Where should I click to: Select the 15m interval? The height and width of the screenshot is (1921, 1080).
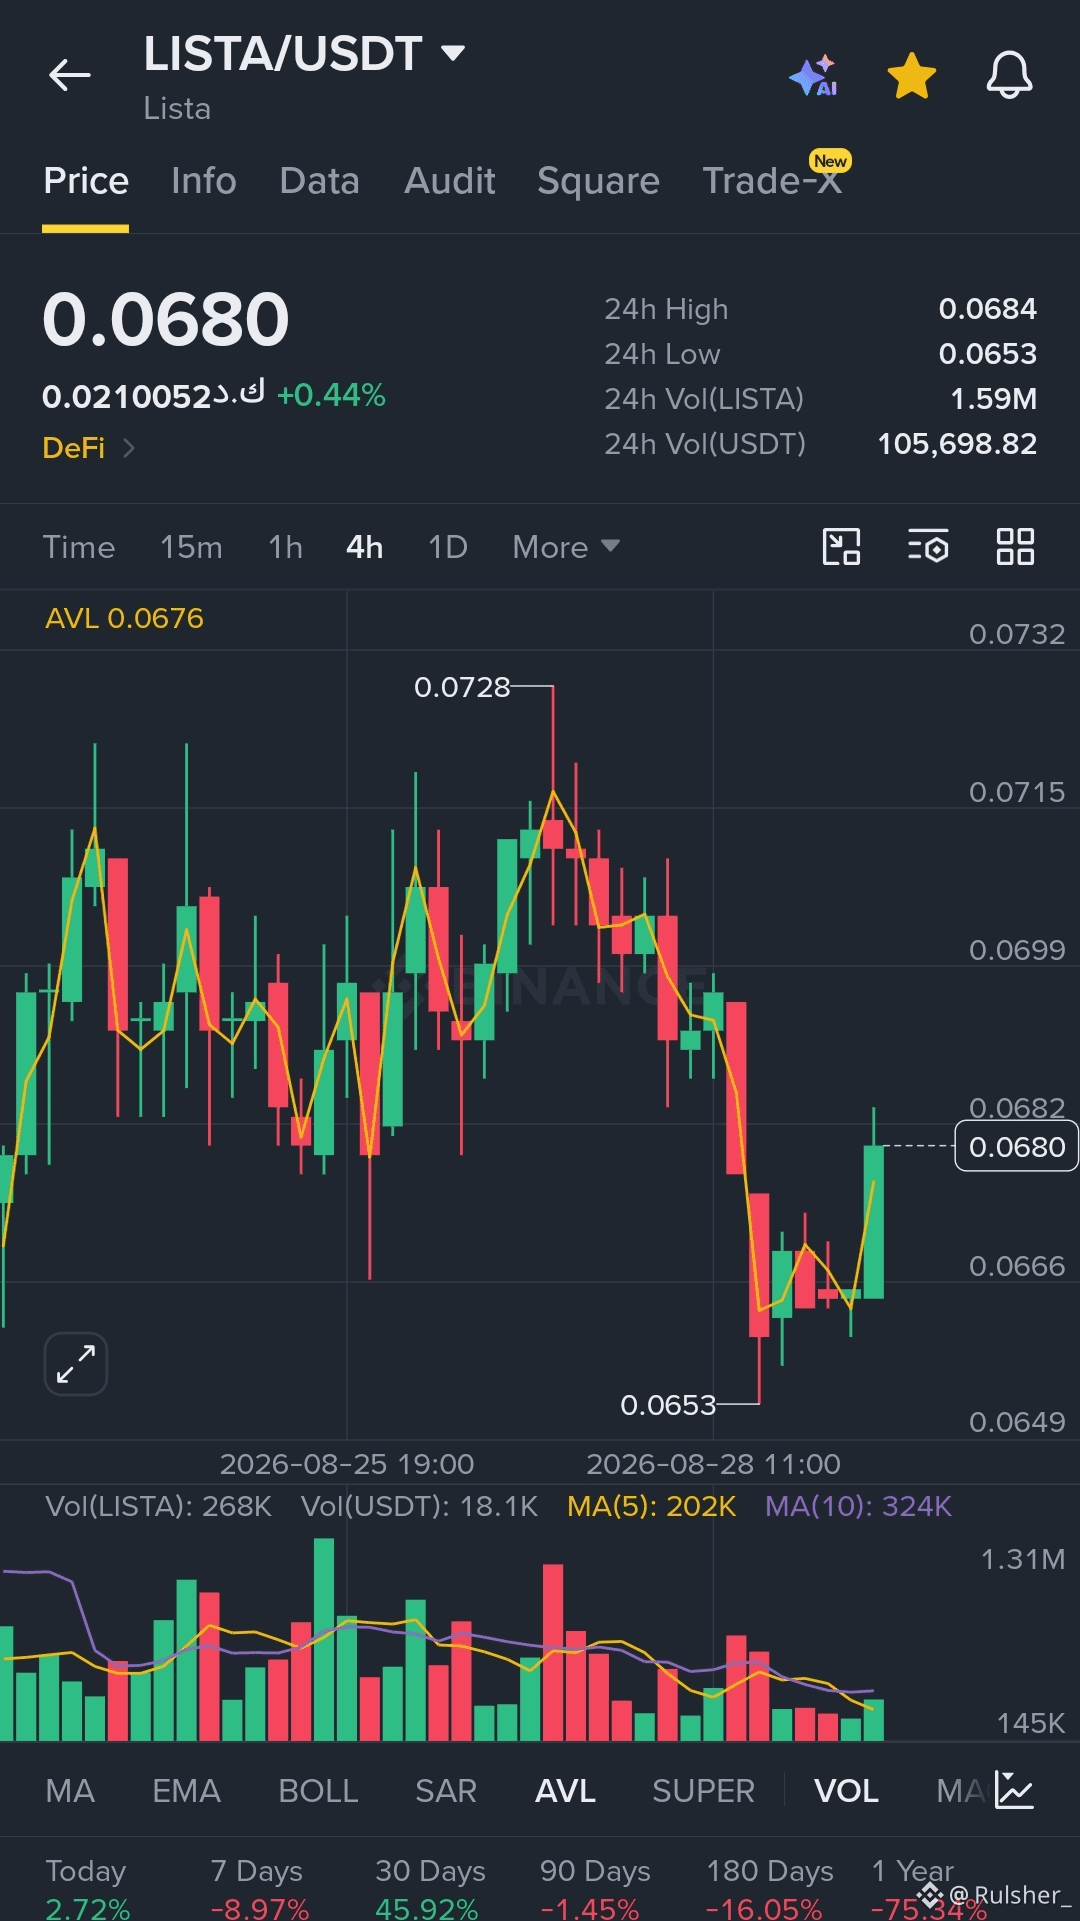(191, 547)
